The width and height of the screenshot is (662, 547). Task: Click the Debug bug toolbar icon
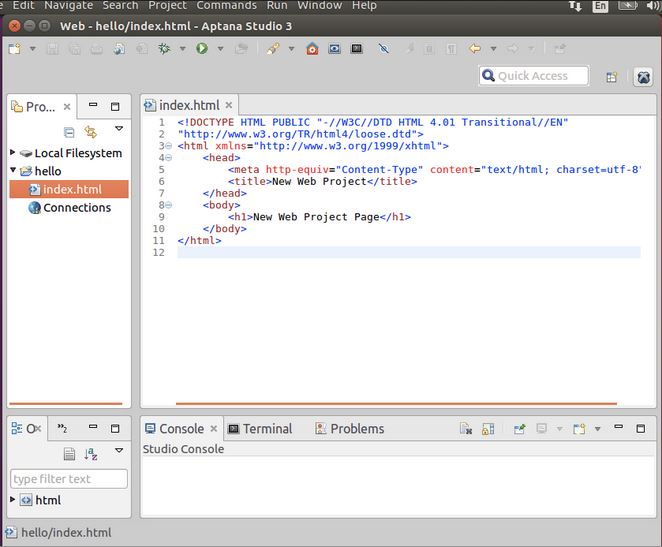164,49
